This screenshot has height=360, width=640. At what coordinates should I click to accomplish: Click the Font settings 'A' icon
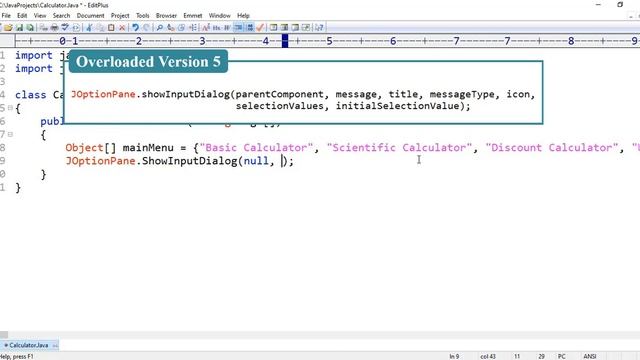tap(206, 28)
